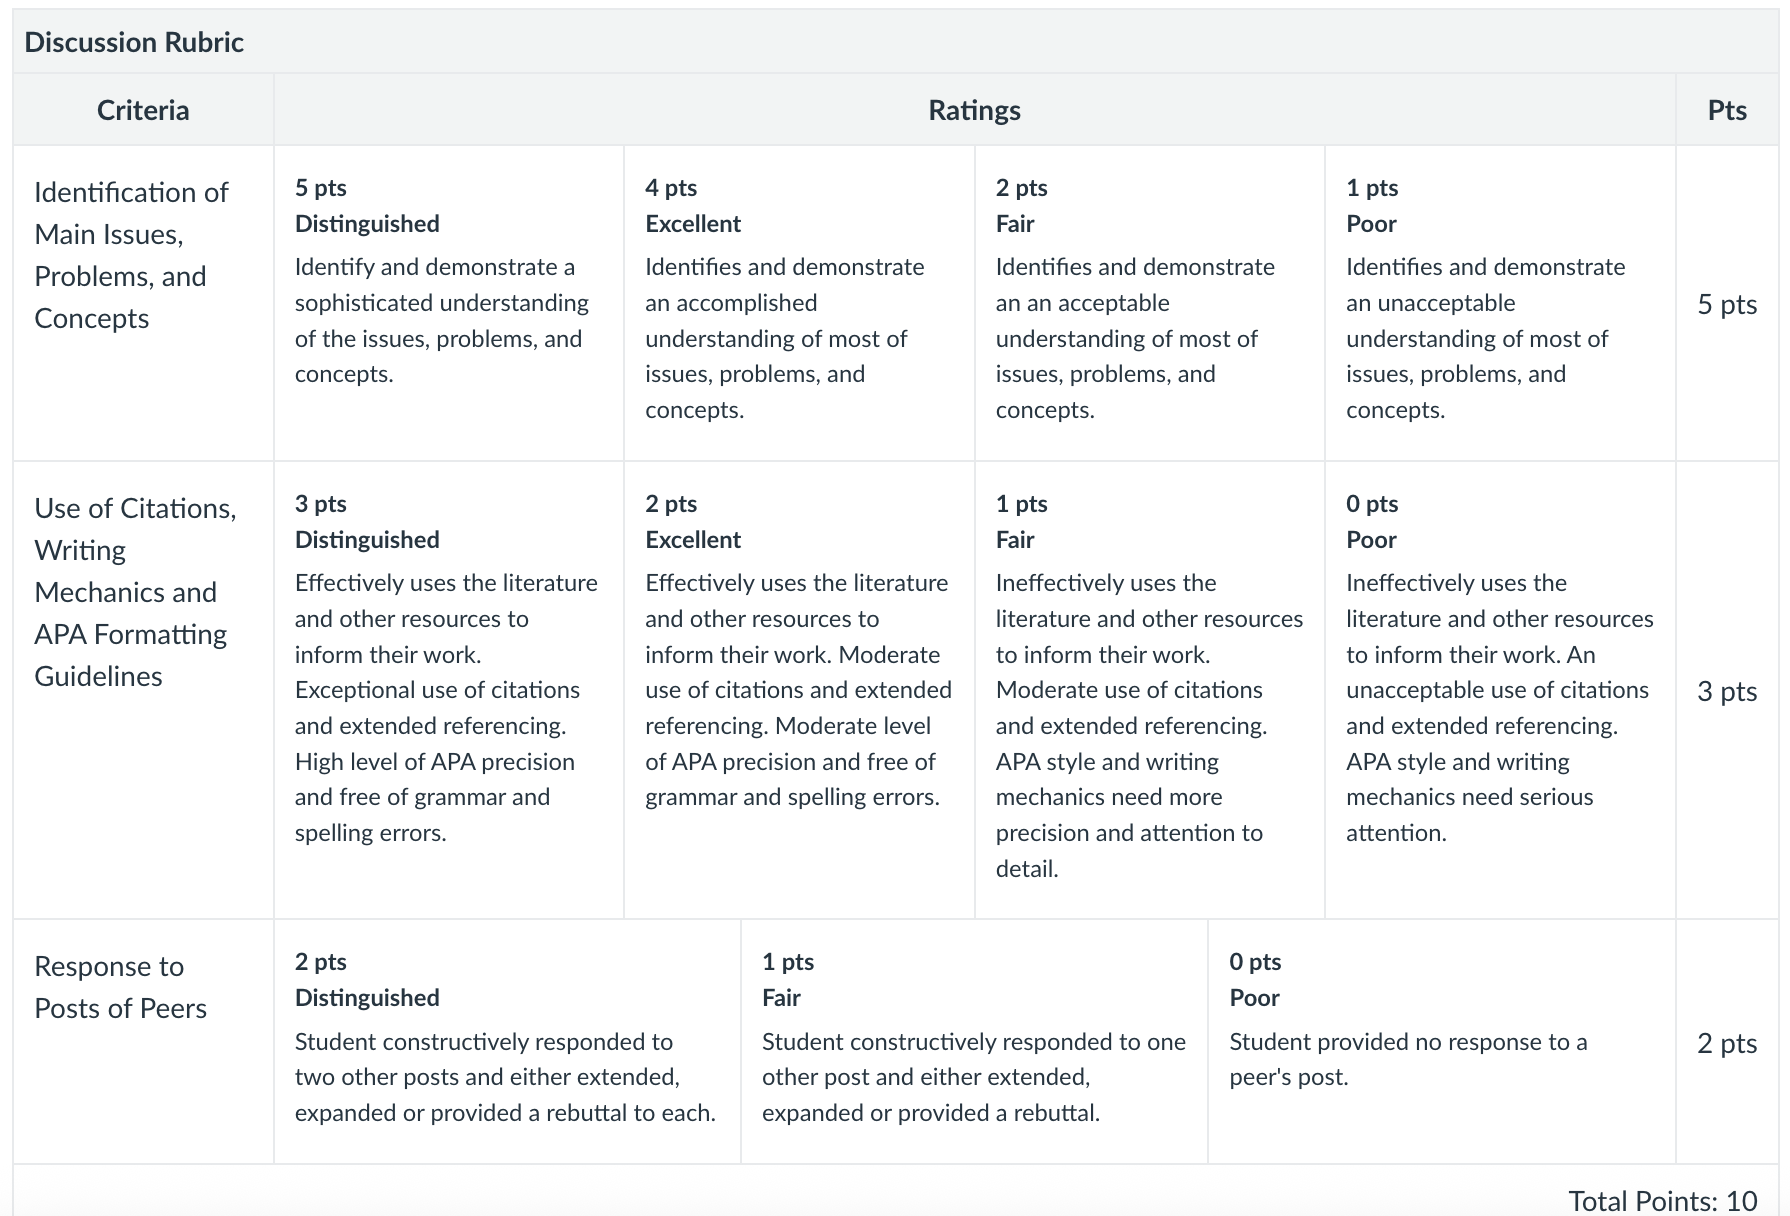Pick the 1 pts Fair rating for Citations
Image resolution: width=1790 pixels, height=1216 pixels.
tap(1150, 690)
